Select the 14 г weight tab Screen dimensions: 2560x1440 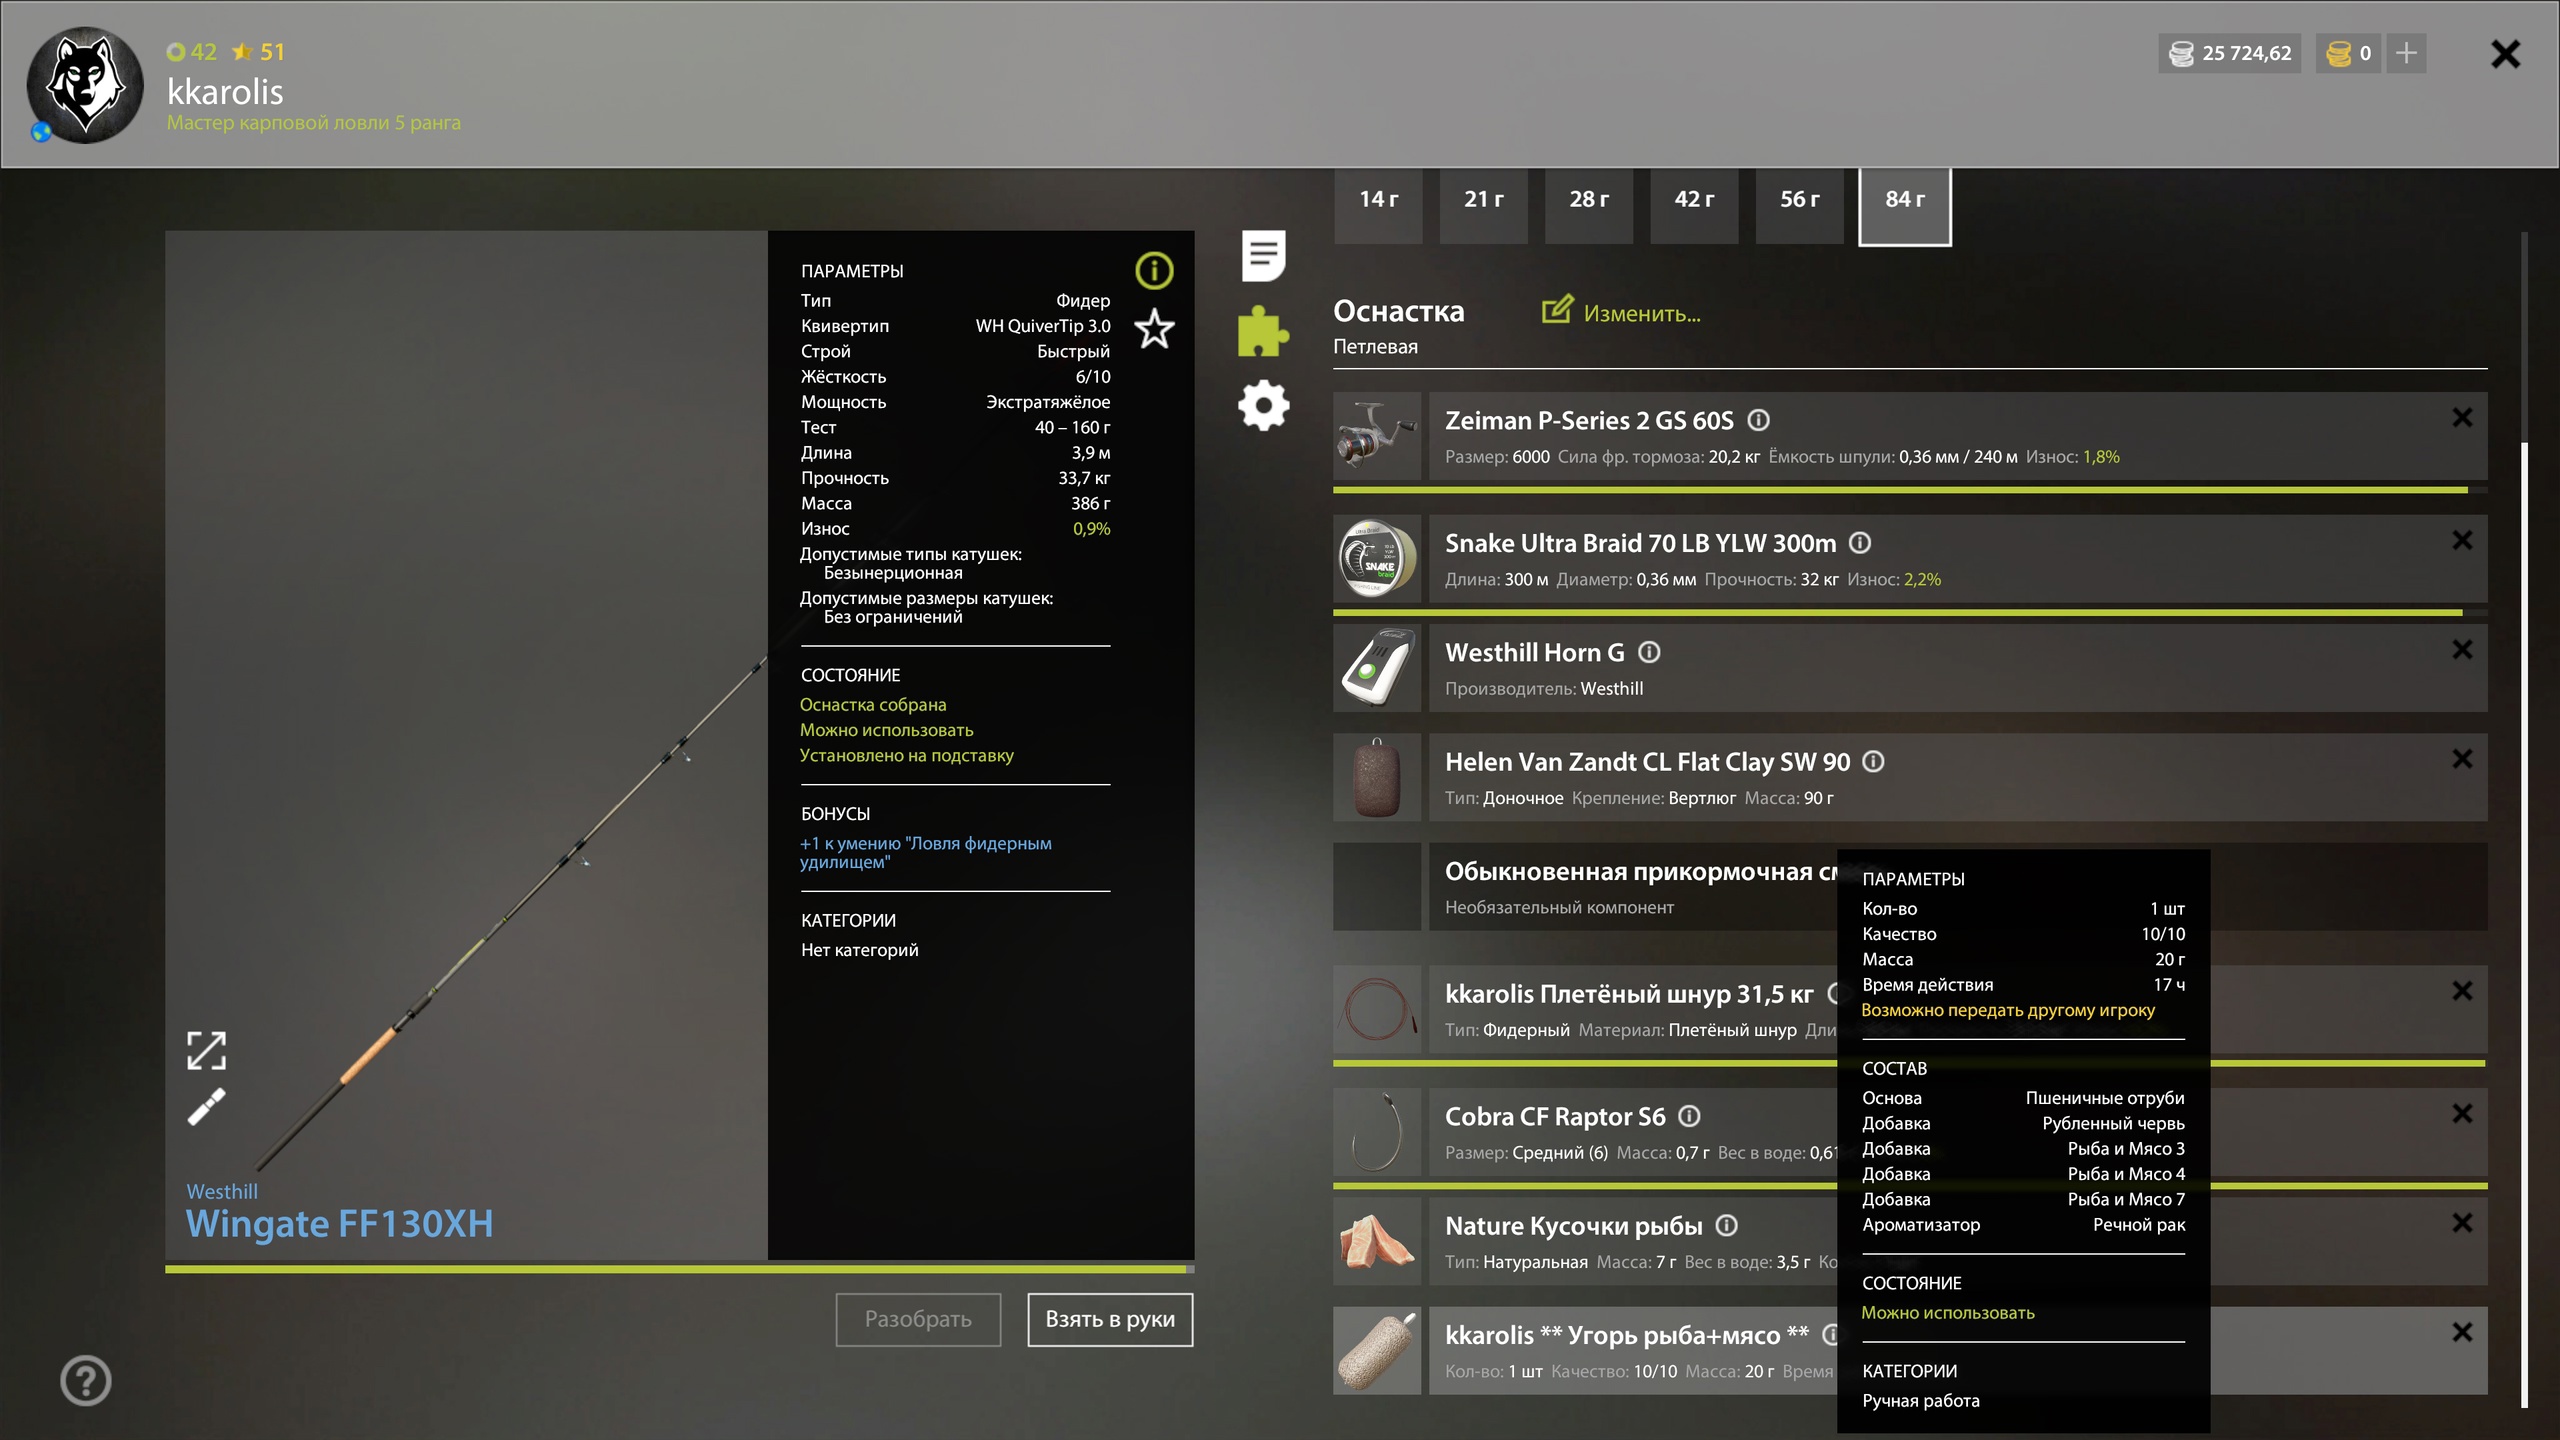point(1378,205)
